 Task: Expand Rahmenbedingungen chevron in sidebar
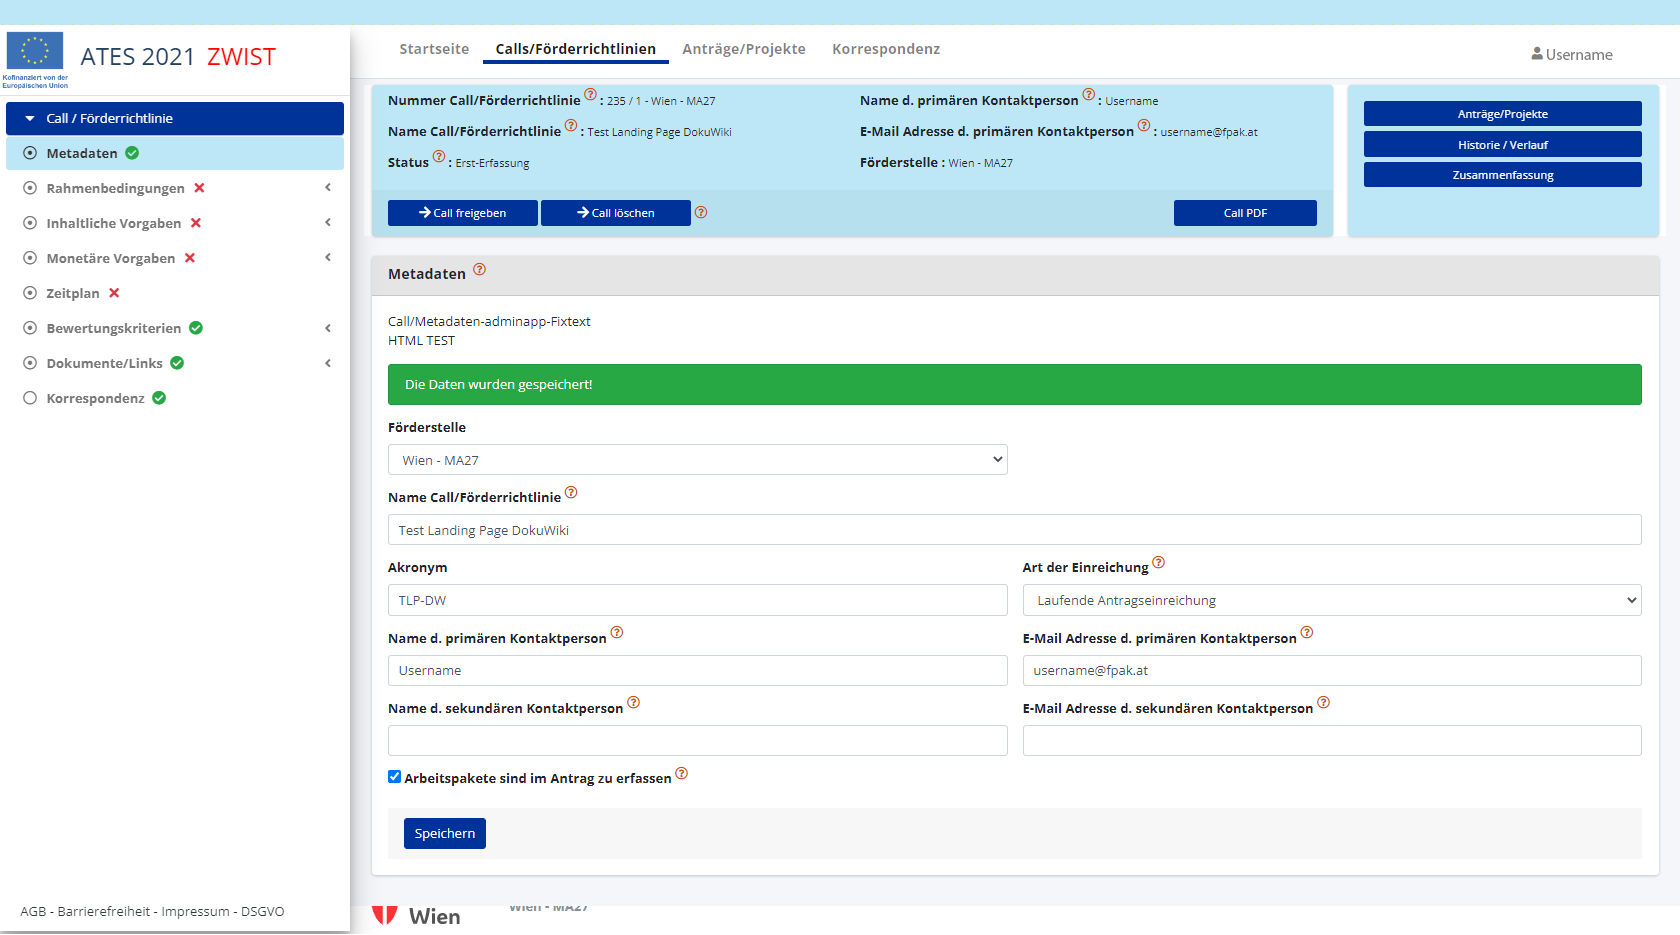point(328,188)
